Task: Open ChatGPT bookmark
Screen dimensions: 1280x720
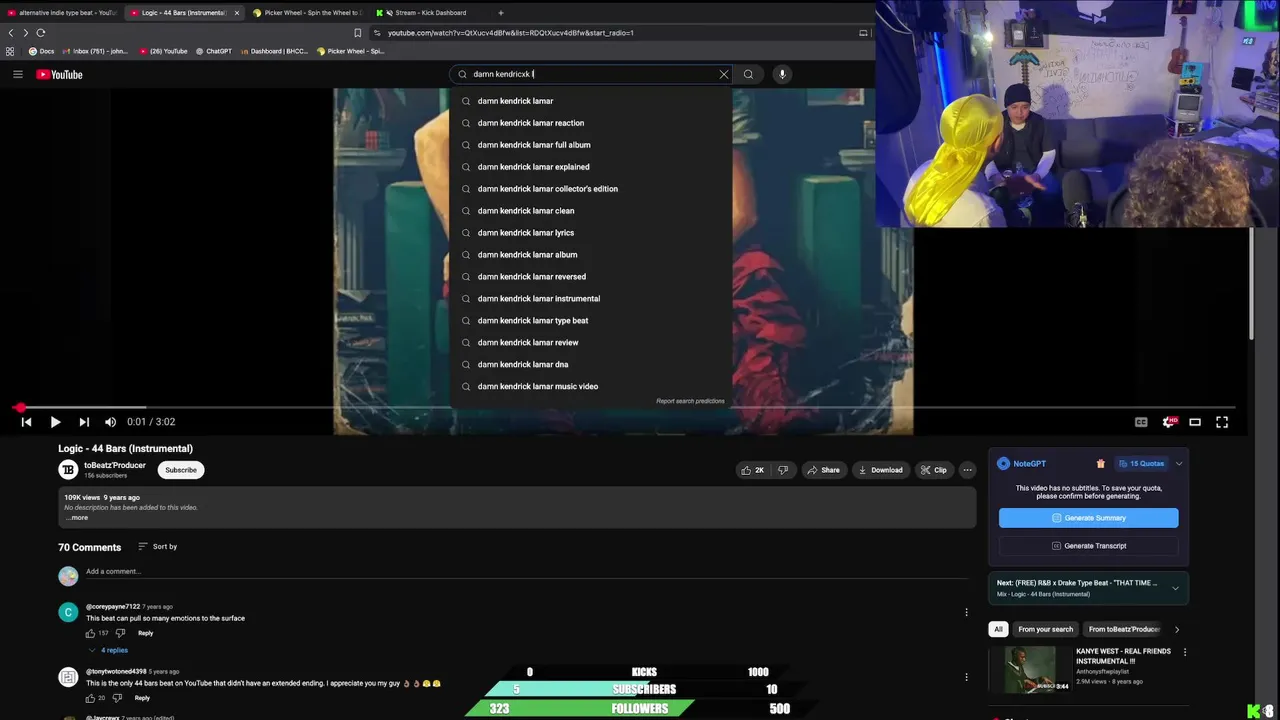Action: point(214,51)
